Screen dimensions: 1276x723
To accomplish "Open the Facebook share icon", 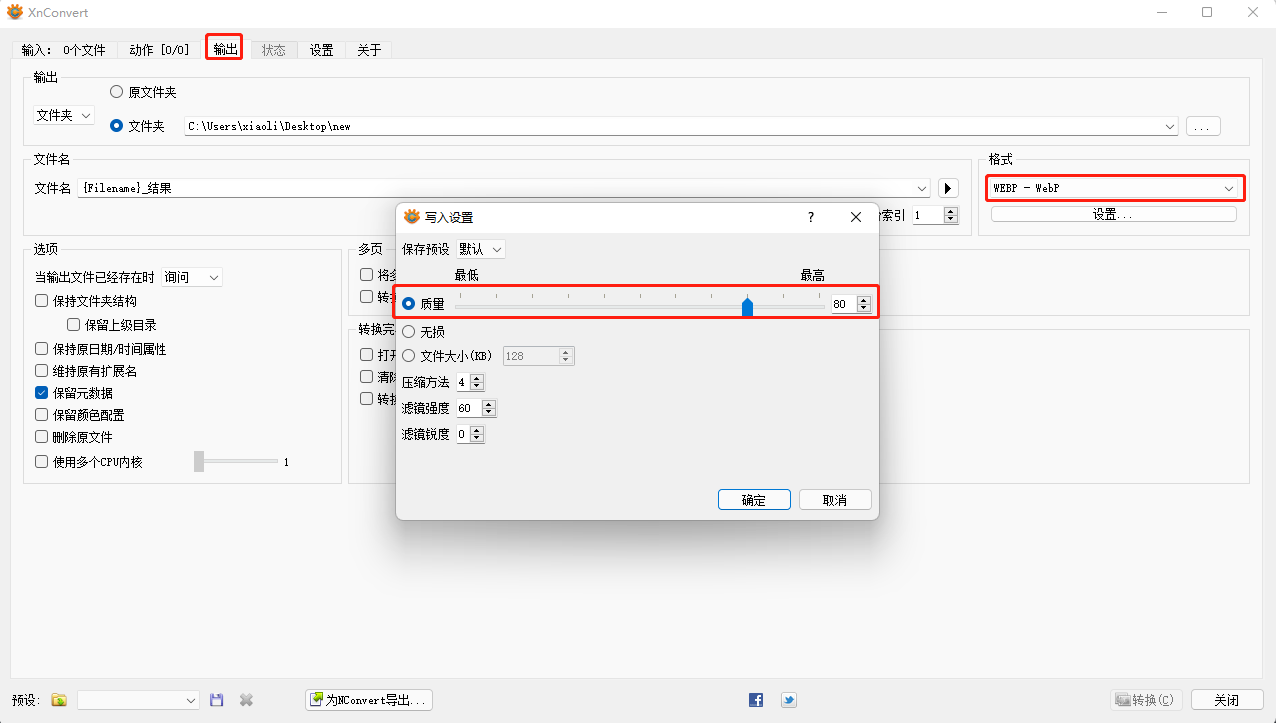I will 756,700.
